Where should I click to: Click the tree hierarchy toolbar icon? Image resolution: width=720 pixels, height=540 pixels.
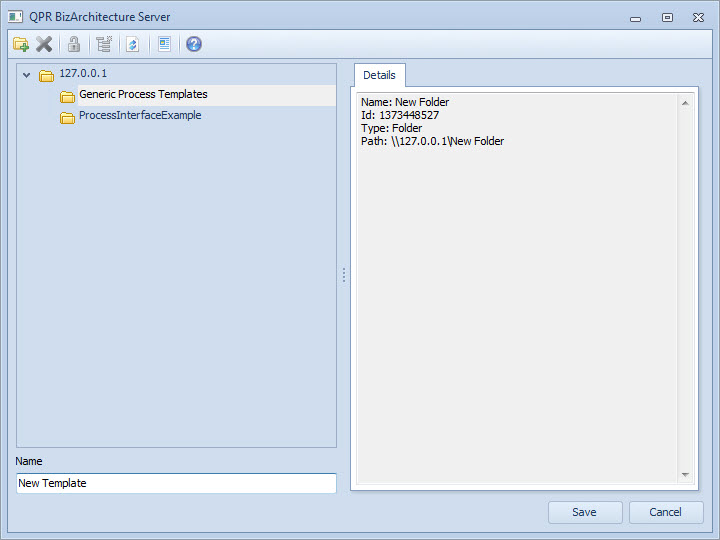click(x=104, y=44)
